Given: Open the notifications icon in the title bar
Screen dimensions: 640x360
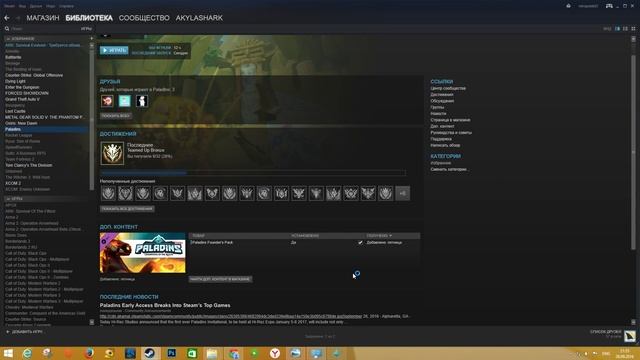Looking at the screenshot, I should point(569,6).
